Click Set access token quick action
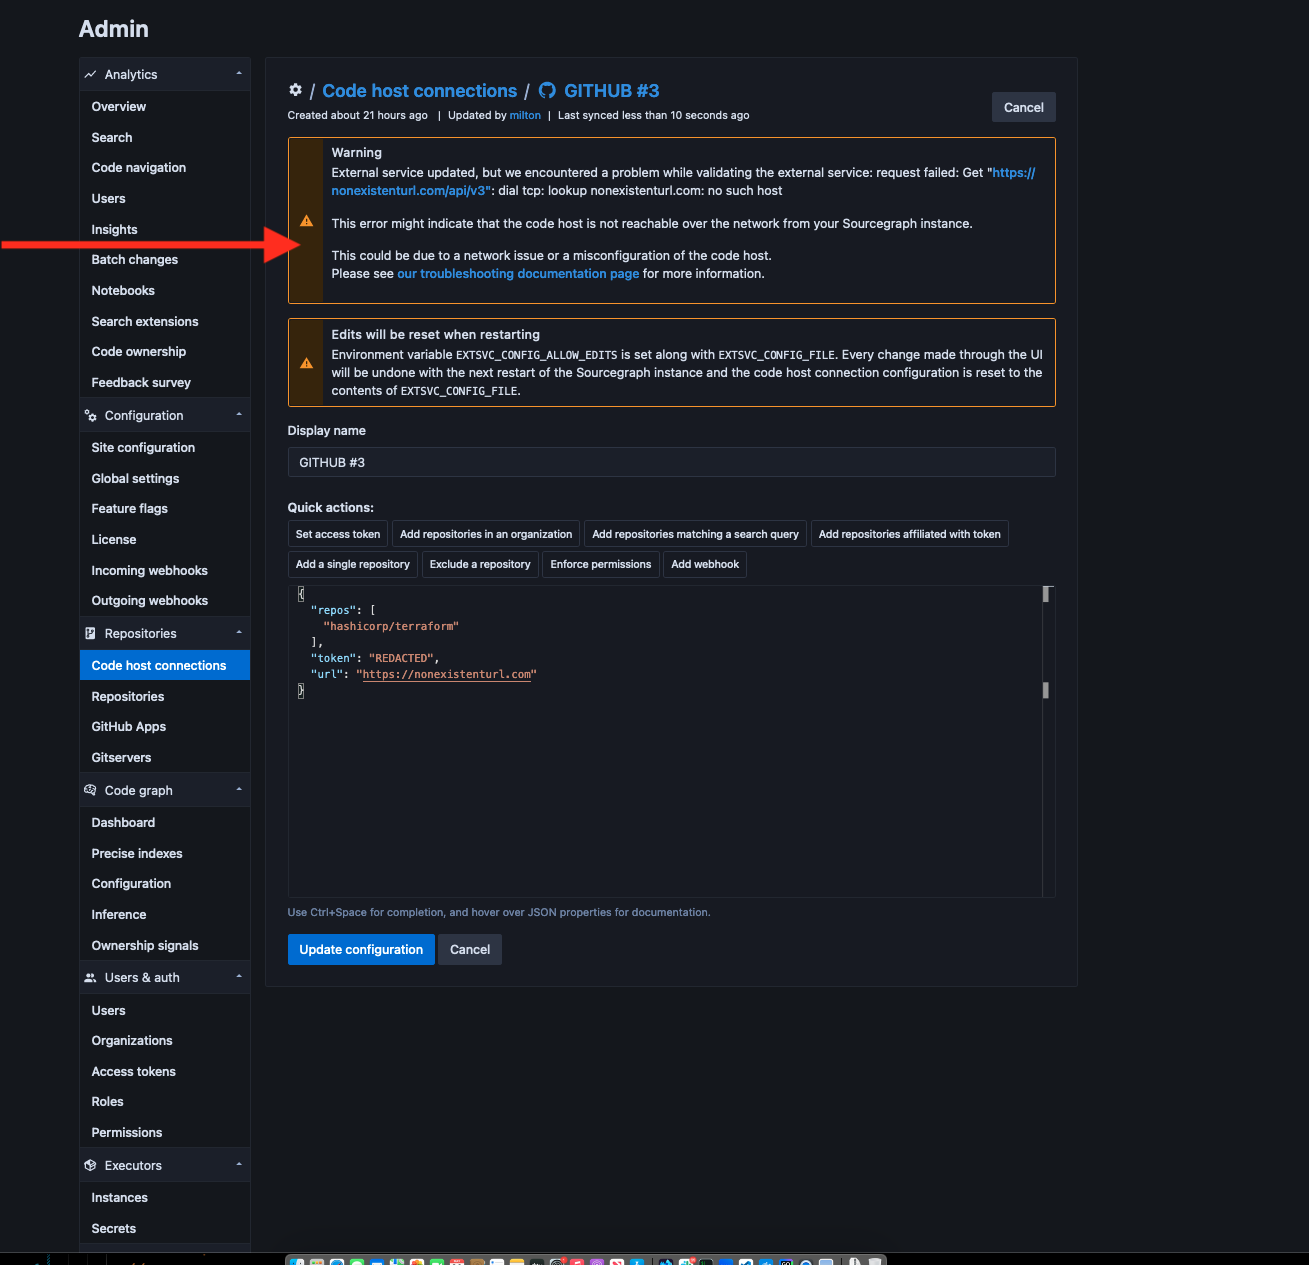1309x1265 pixels. coord(338,535)
